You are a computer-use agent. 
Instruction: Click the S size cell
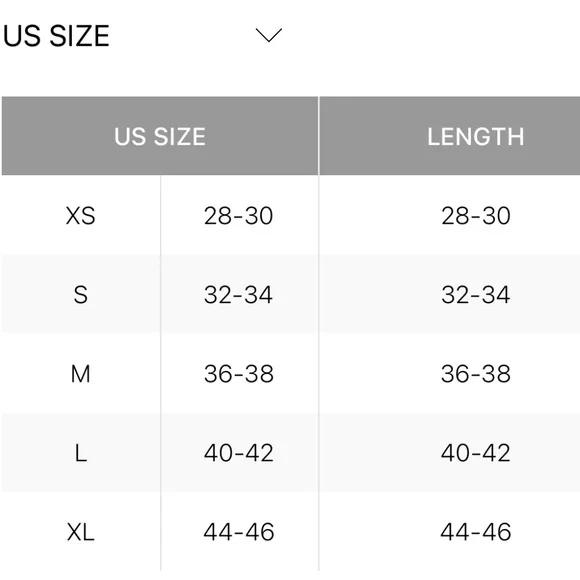coord(81,295)
